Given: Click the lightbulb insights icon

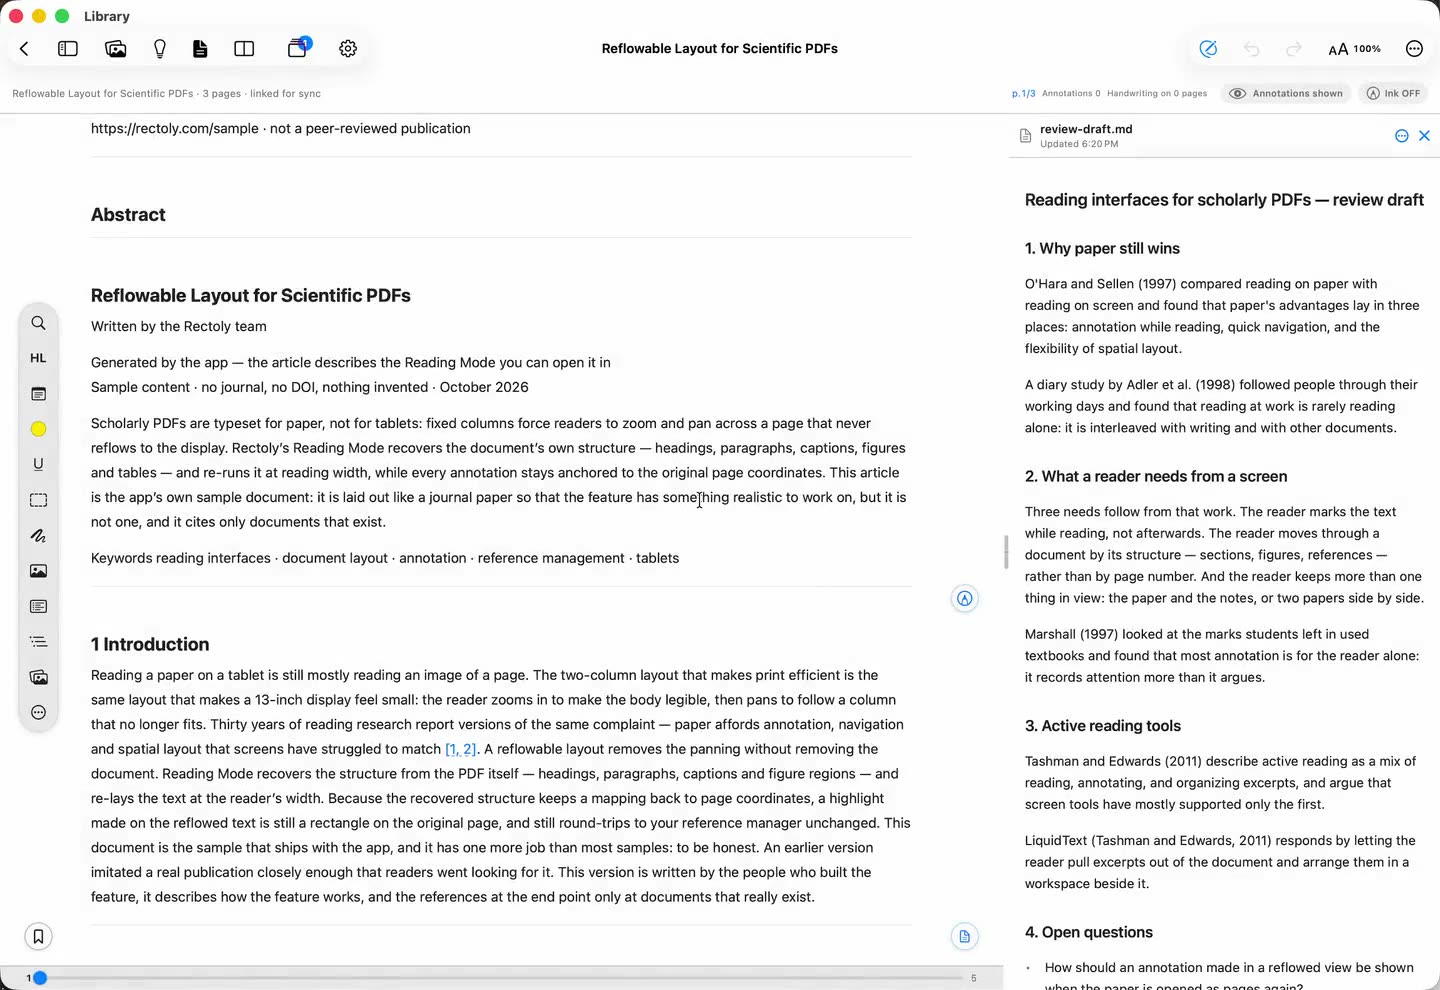Looking at the screenshot, I should tap(160, 48).
